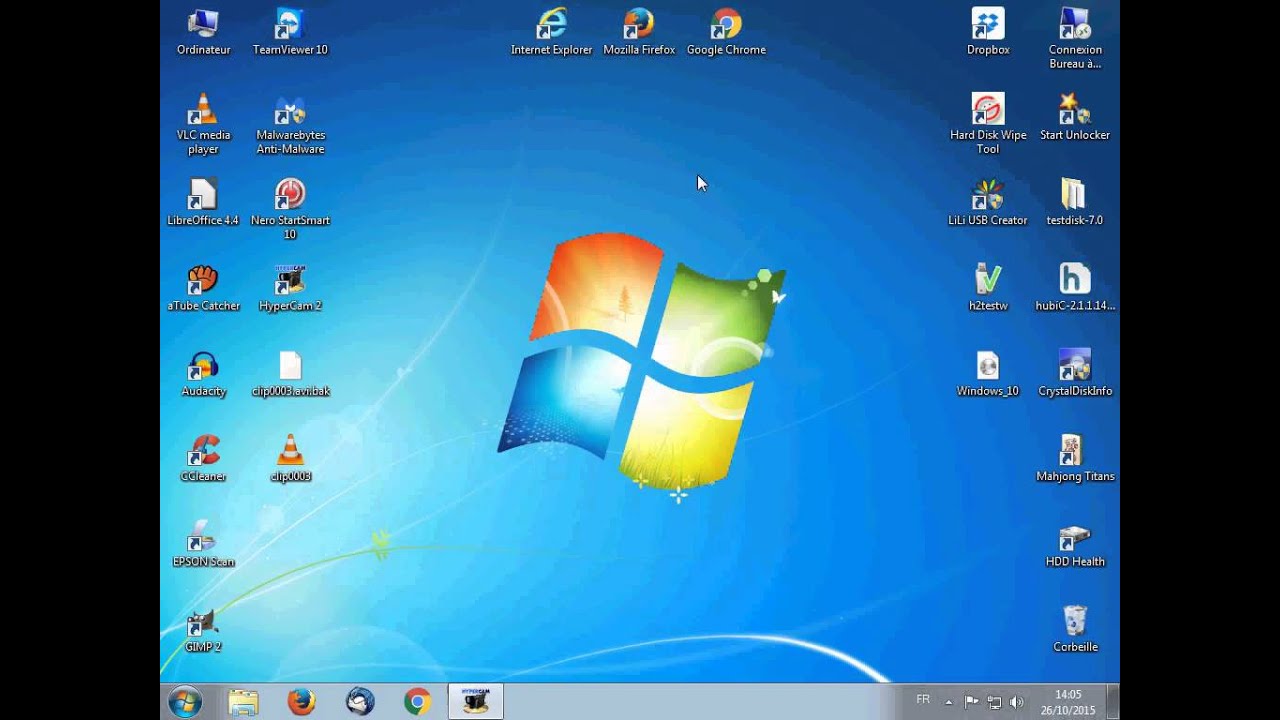Select the EPSON Scan shortcut
The width and height of the screenshot is (1280, 720).
[x=203, y=544]
